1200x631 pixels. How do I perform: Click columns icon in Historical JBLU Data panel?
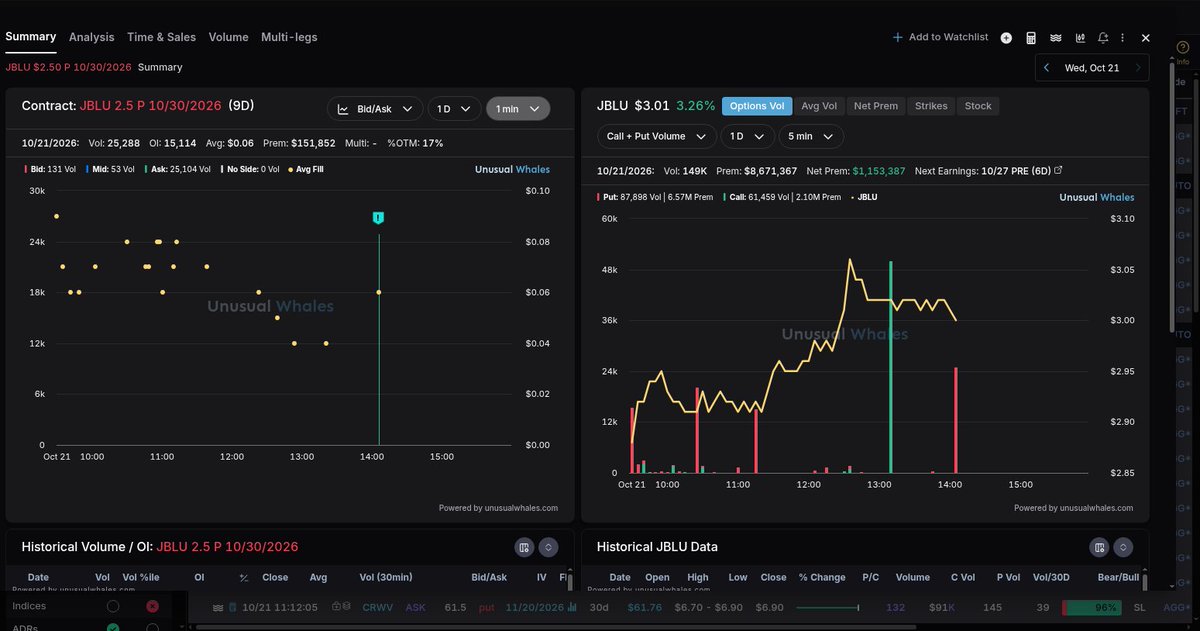(x=1099, y=547)
